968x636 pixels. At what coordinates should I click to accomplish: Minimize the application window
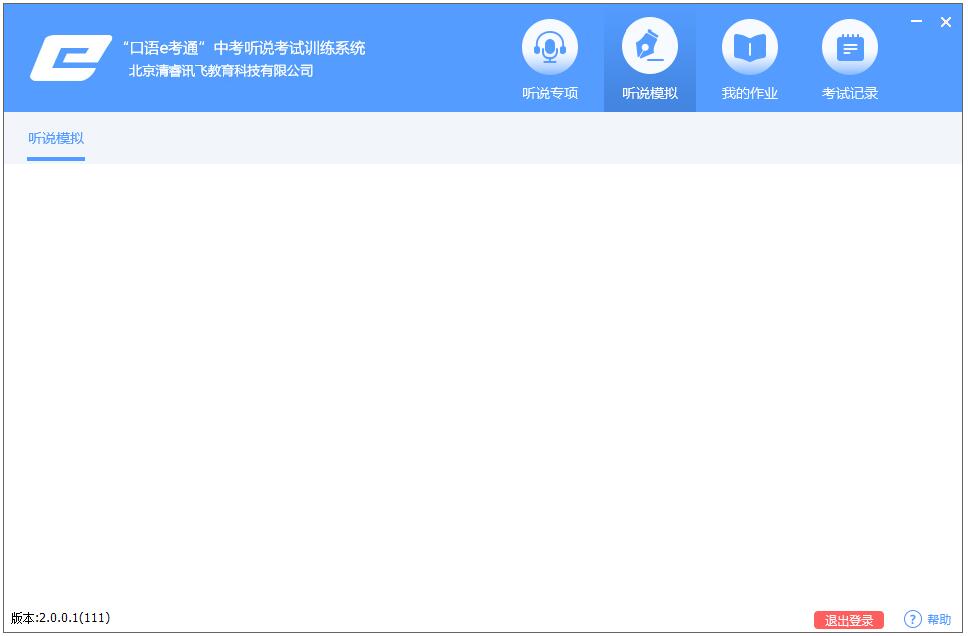tap(916, 21)
